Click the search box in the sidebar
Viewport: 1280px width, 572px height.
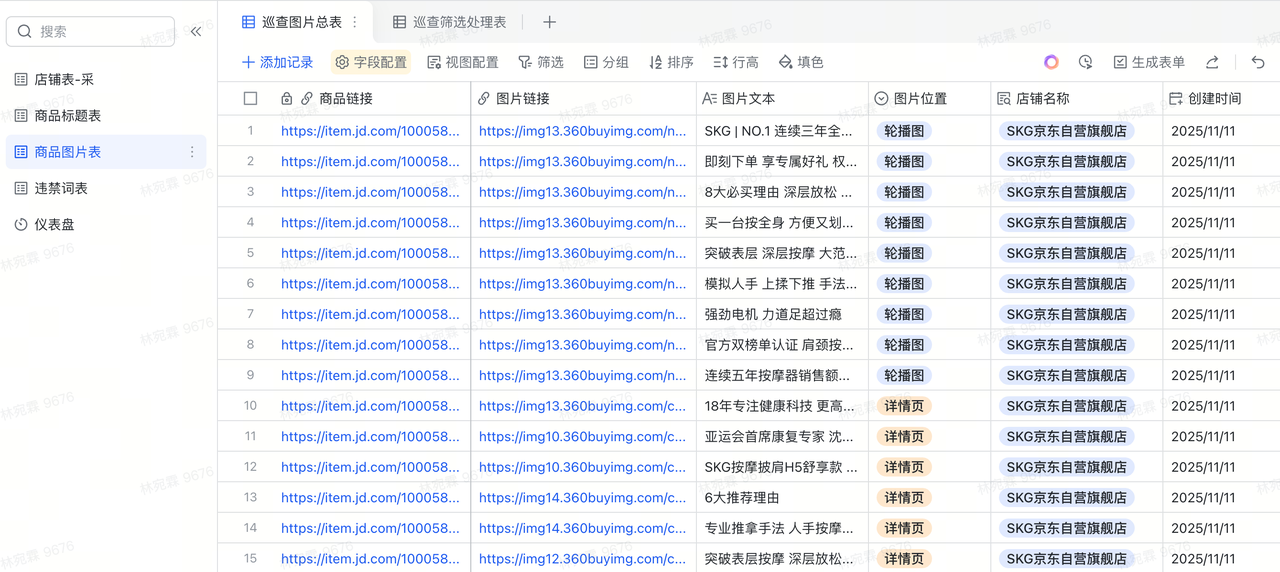coord(90,32)
